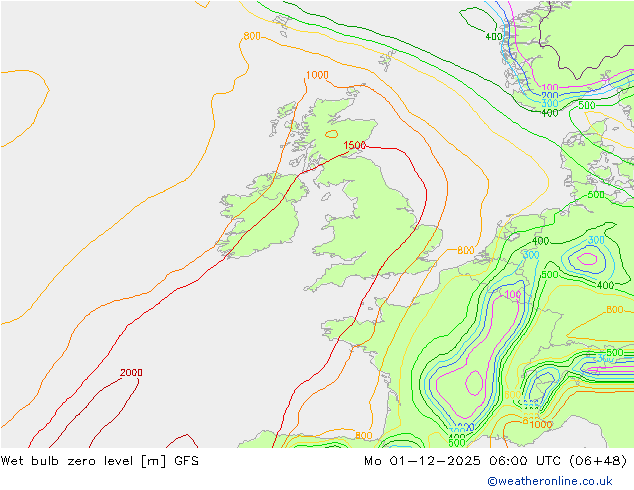Click the orange 1000 contour label north of Scotland
Screen dimensions: 634x490
(x=317, y=75)
